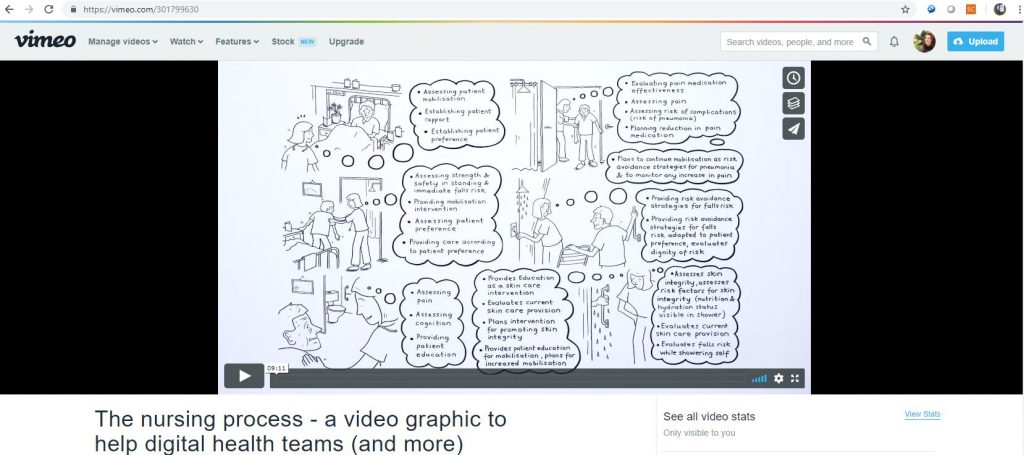Open the View Stats link
1024x455 pixels.
tap(922, 414)
